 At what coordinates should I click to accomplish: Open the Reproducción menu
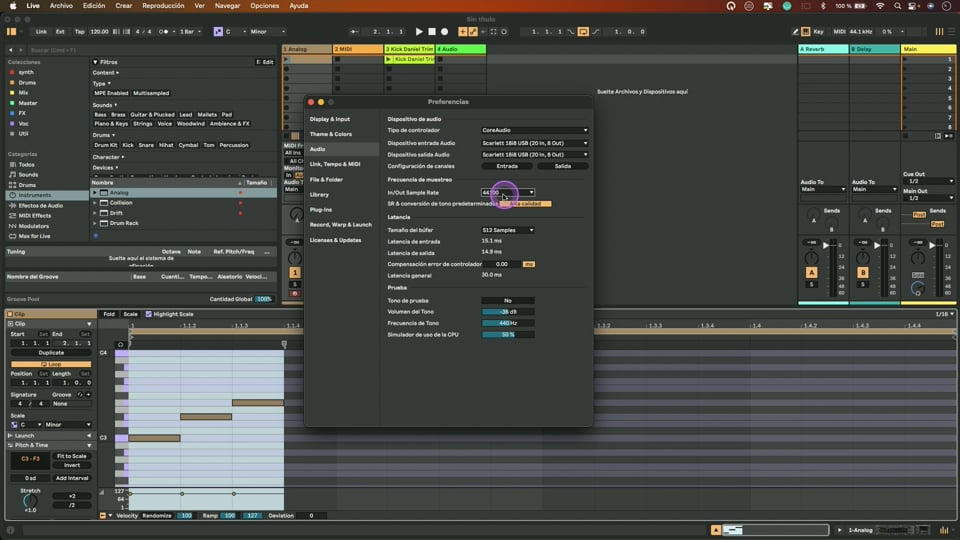[x=163, y=6]
